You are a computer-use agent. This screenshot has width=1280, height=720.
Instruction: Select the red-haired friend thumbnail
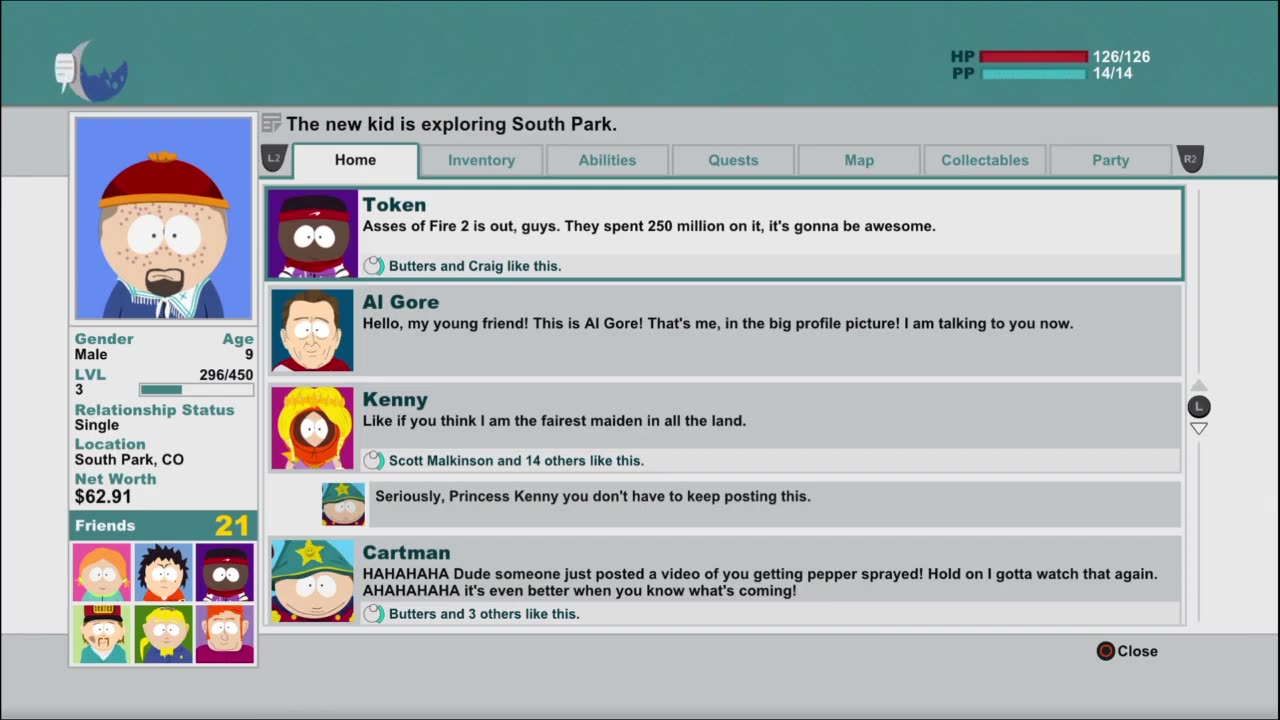click(x=224, y=634)
